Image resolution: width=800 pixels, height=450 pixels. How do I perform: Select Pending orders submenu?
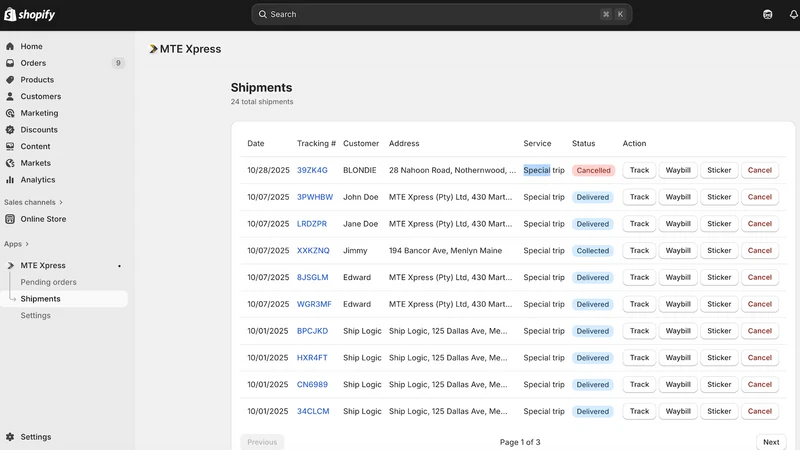48,282
